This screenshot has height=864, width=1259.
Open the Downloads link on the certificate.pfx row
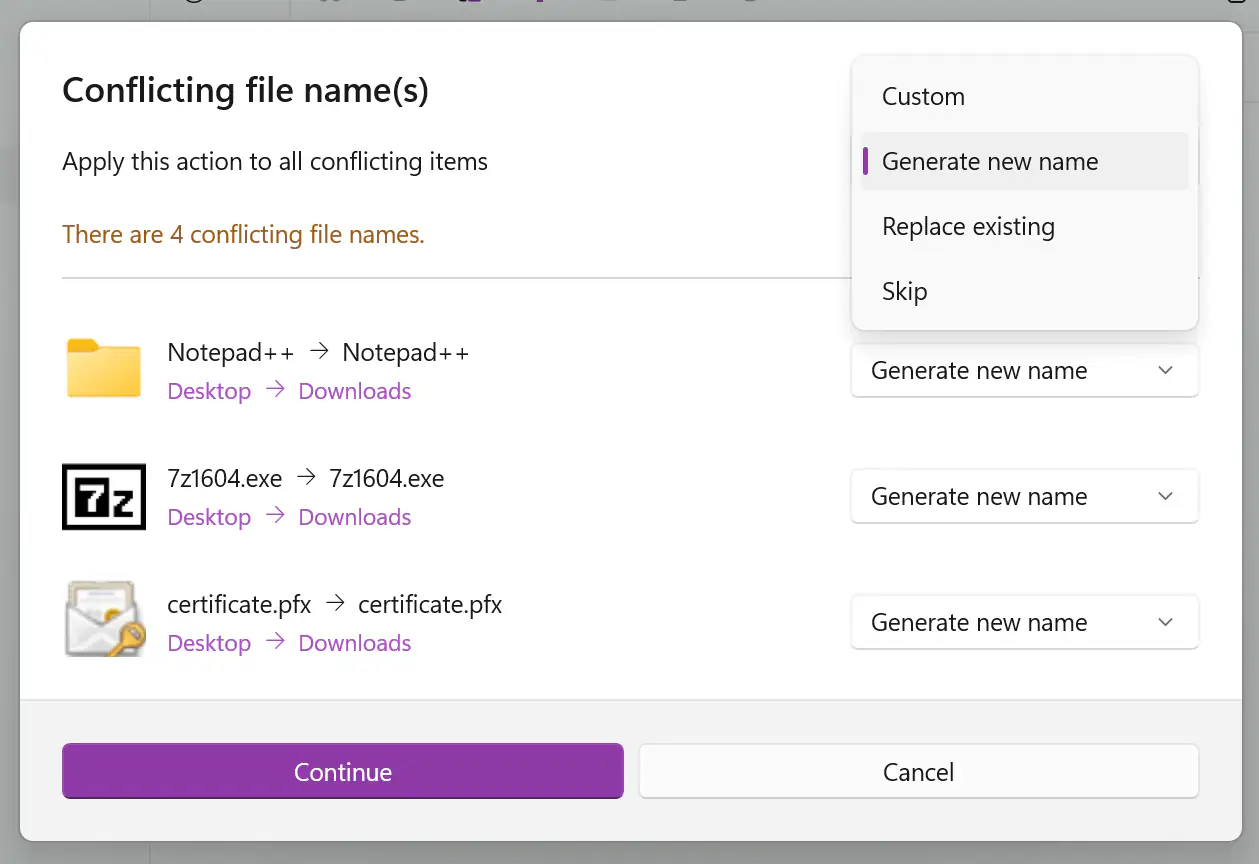click(354, 643)
